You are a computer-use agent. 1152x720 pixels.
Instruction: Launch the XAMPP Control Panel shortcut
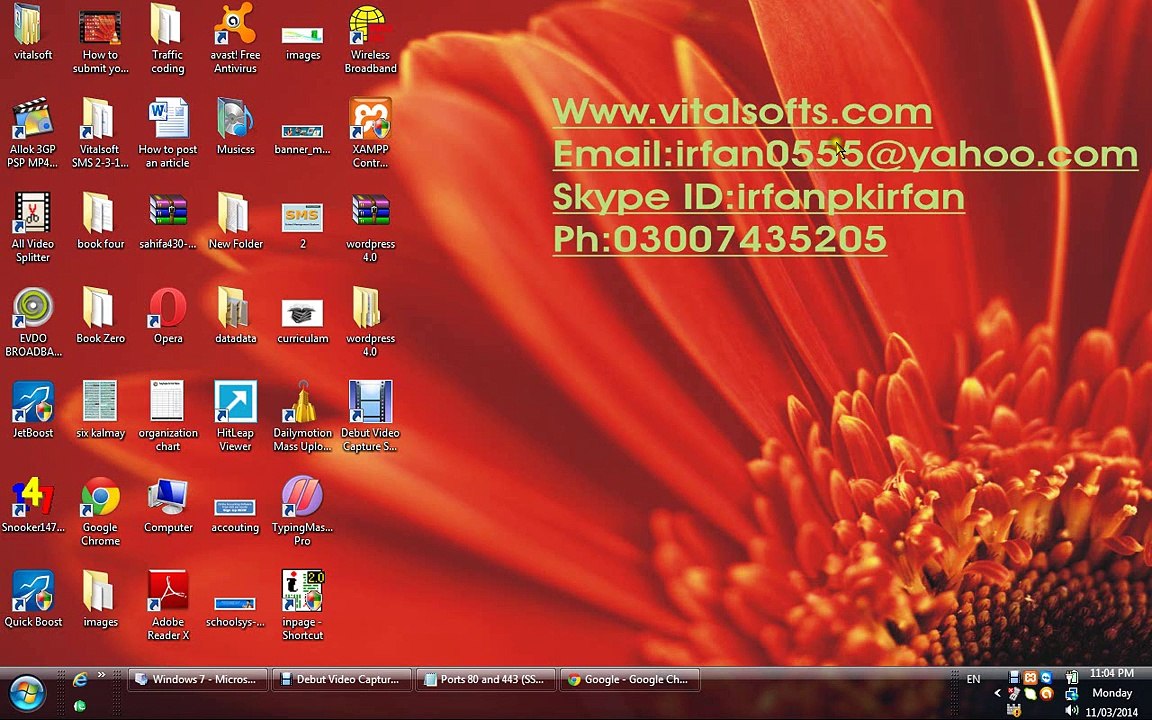point(370,133)
